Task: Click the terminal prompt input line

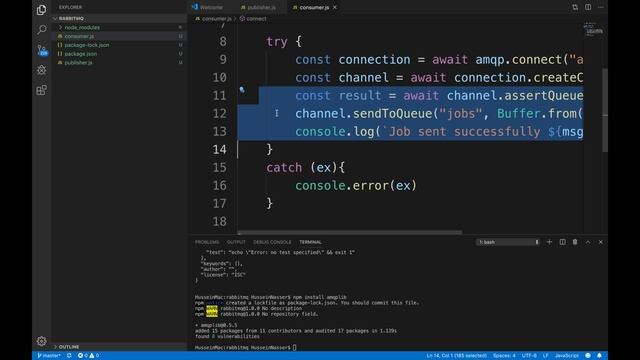Action: click(246, 348)
